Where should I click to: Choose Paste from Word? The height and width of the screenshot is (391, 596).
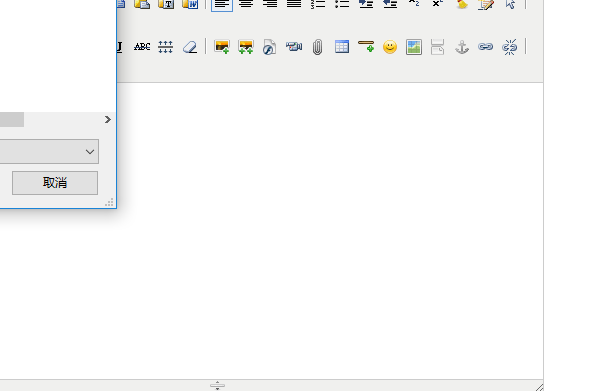(190, 4)
